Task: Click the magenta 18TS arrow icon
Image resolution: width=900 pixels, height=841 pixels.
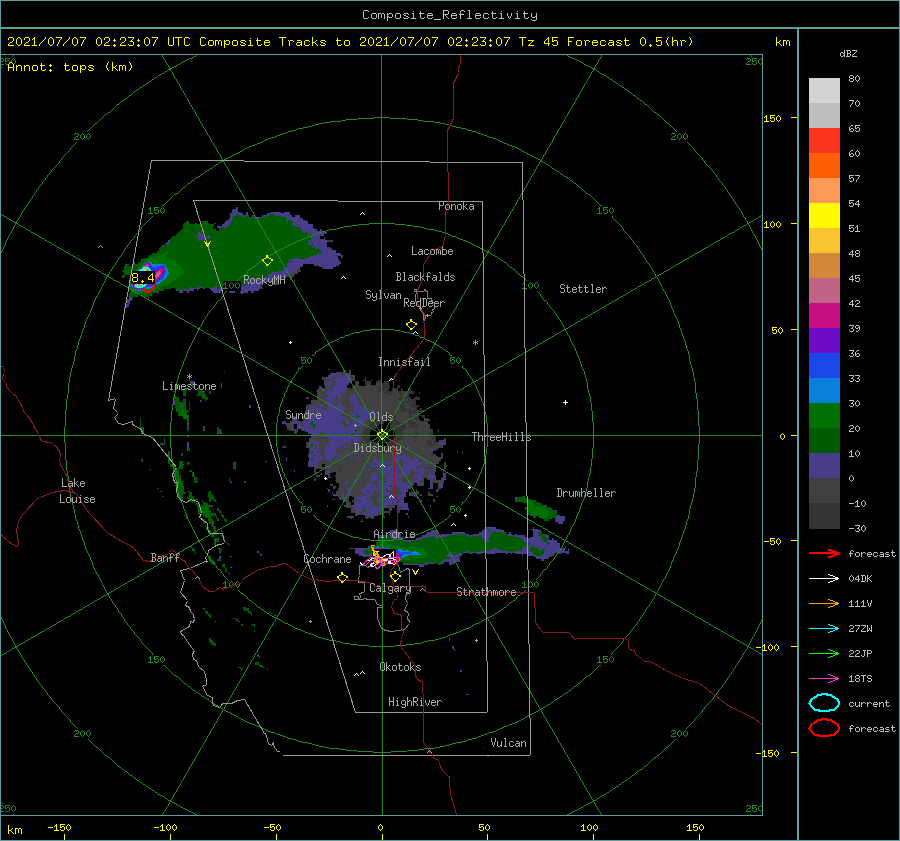Action: coord(824,679)
